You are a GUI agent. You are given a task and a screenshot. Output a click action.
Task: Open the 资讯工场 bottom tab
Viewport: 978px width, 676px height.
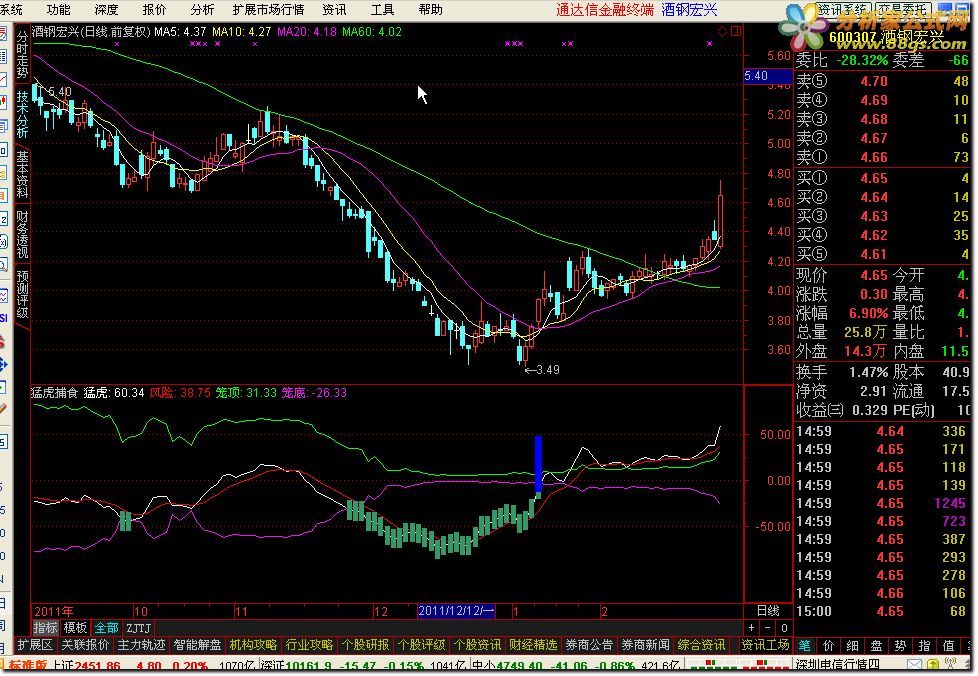(x=765, y=644)
